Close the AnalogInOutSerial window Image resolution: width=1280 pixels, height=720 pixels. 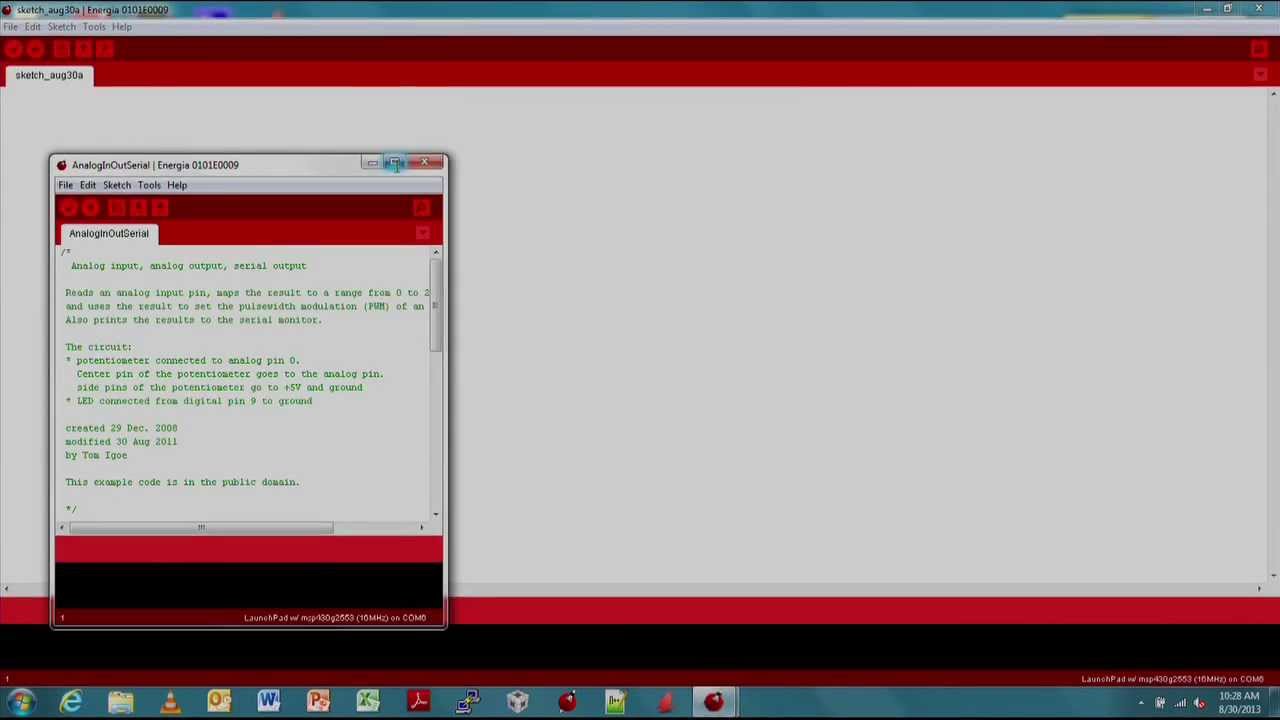point(425,163)
